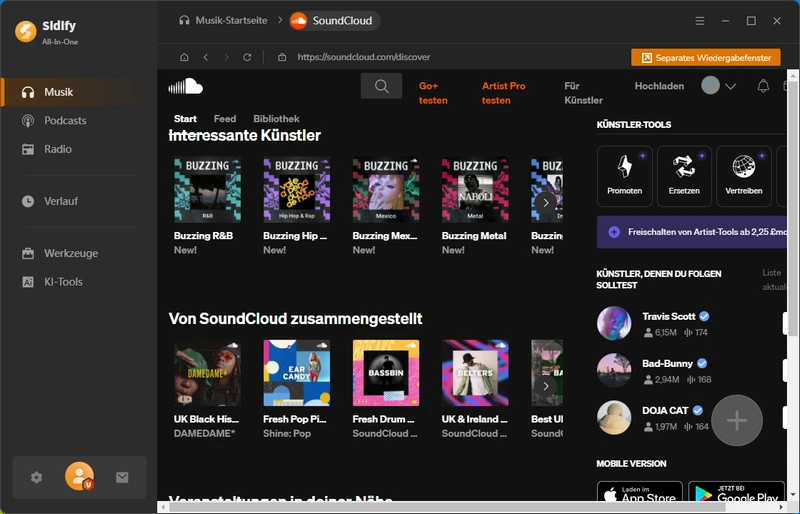
Task: Click Separates Wiedergabefenster button
Action: tap(706, 58)
